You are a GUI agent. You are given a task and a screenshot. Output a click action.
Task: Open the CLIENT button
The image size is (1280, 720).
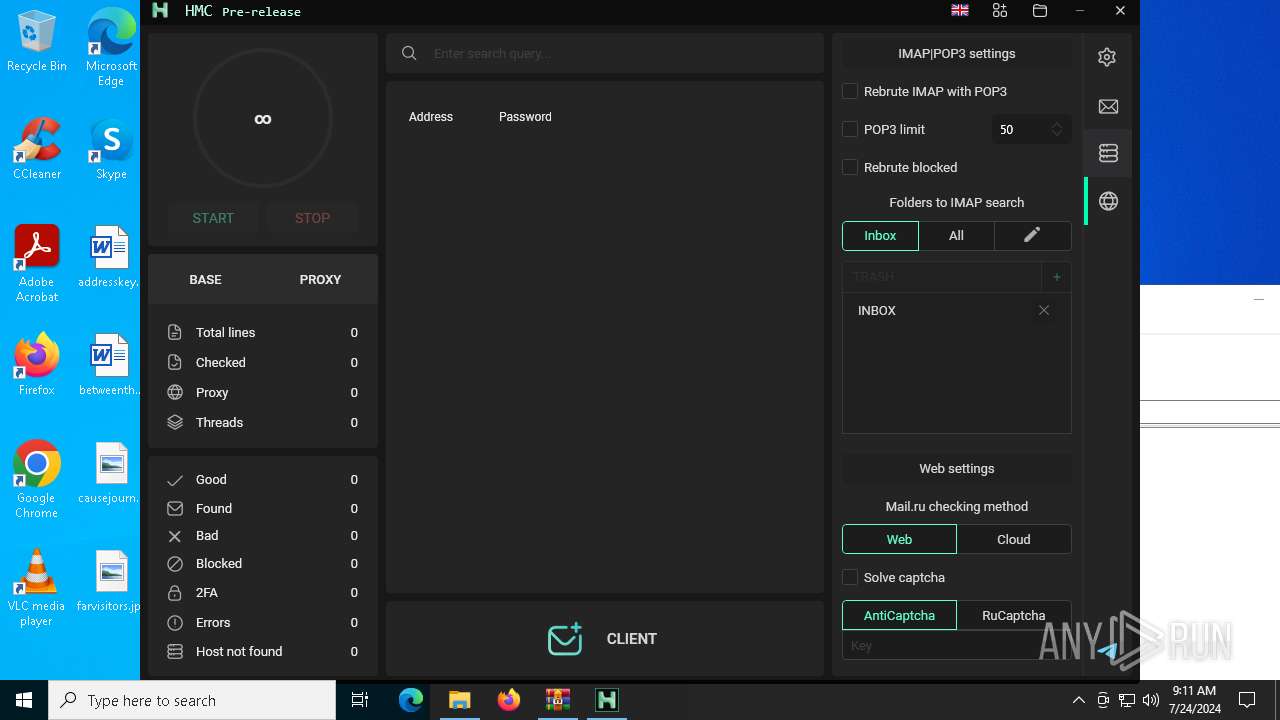(x=604, y=639)
